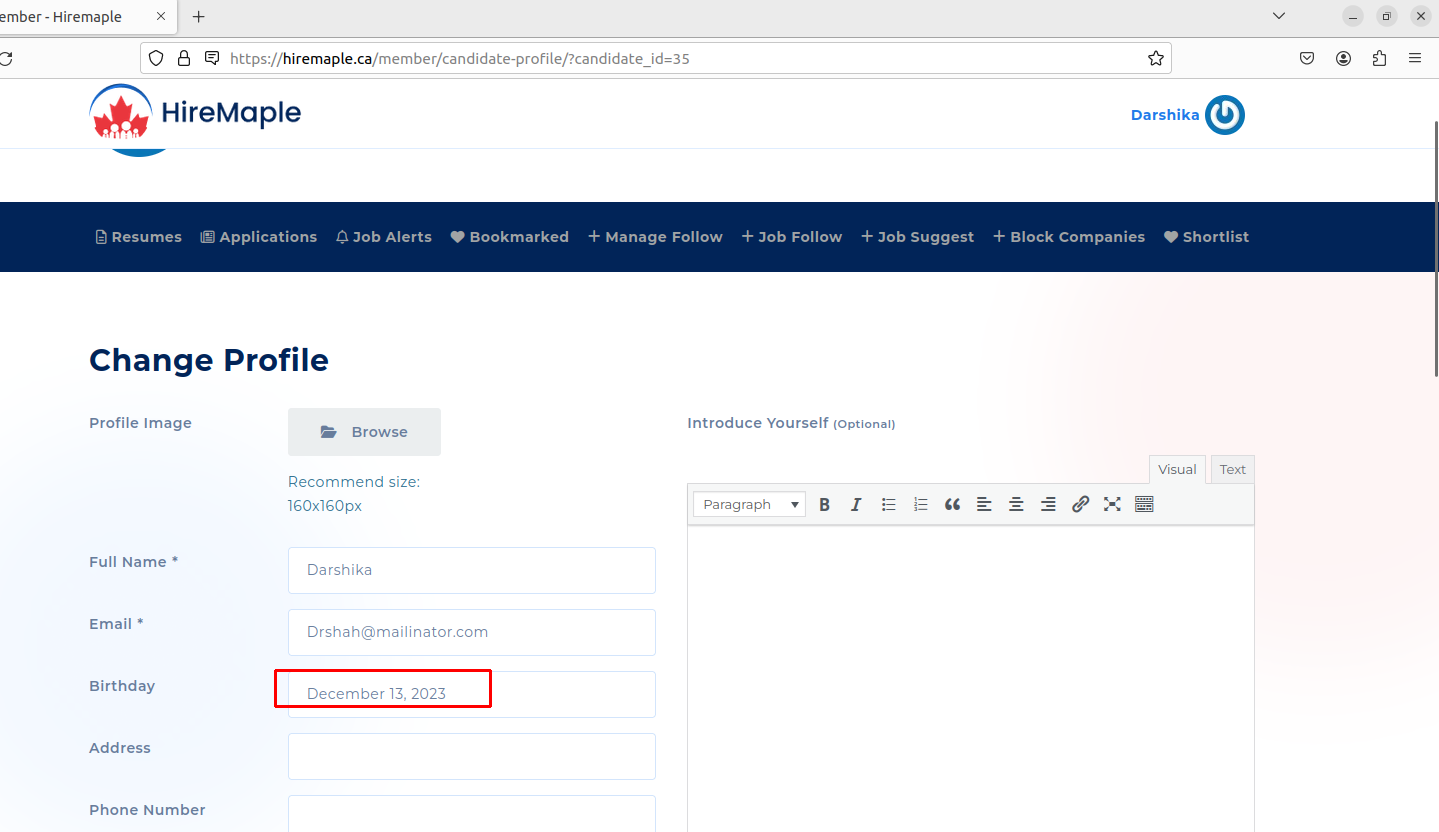The image size is (1439, 832).
Task: Click the page vertical scrollbar
Action: [1435, 248]
